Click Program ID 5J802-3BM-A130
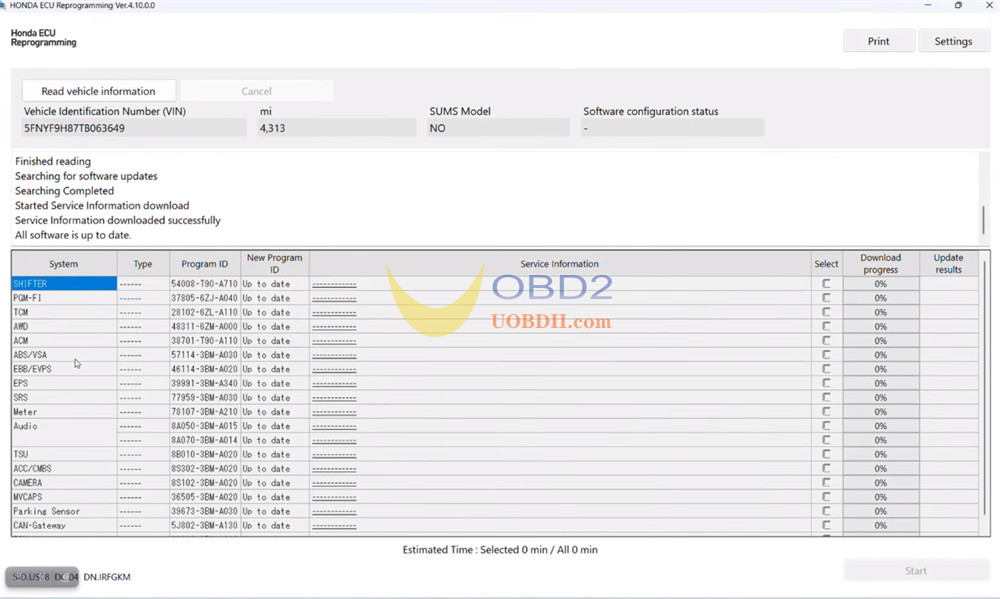The height and width of the screenshot is (599, 1000). coord(204,526)
